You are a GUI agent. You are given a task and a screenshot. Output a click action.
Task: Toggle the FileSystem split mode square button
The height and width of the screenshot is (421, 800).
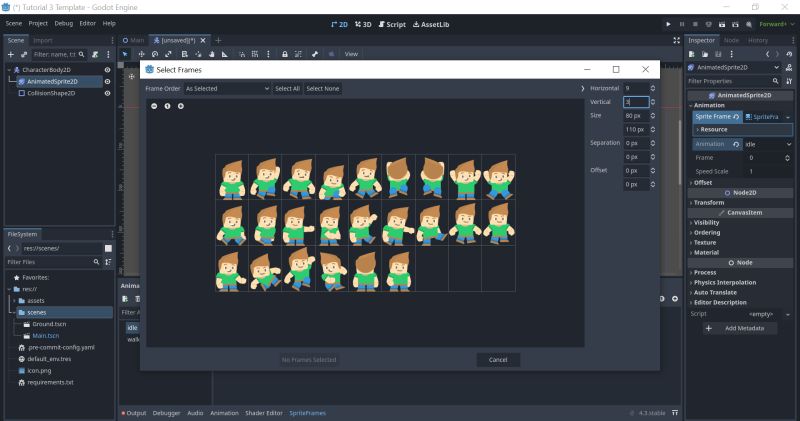click(108, 248)
